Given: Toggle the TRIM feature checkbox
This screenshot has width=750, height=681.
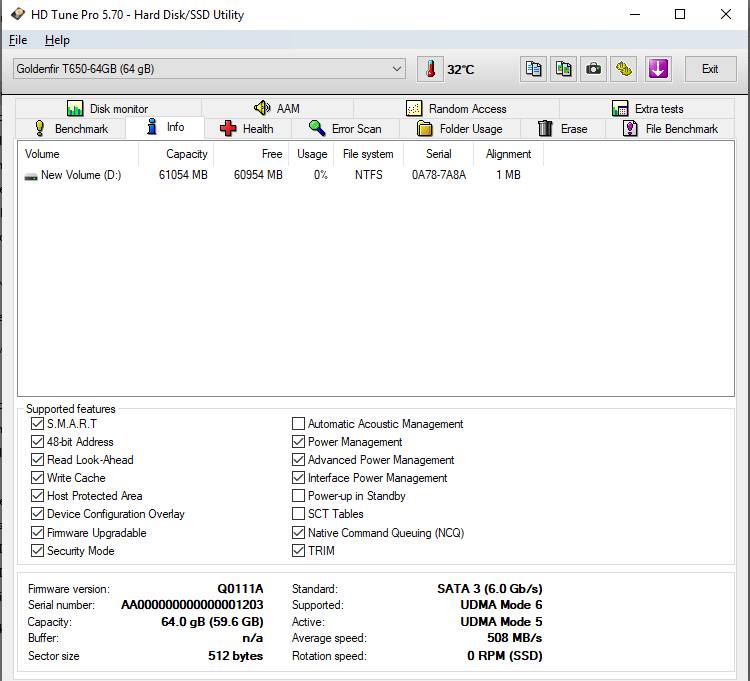Looking at the screenshot, I should pyautogui.click(x=299, y=551).
